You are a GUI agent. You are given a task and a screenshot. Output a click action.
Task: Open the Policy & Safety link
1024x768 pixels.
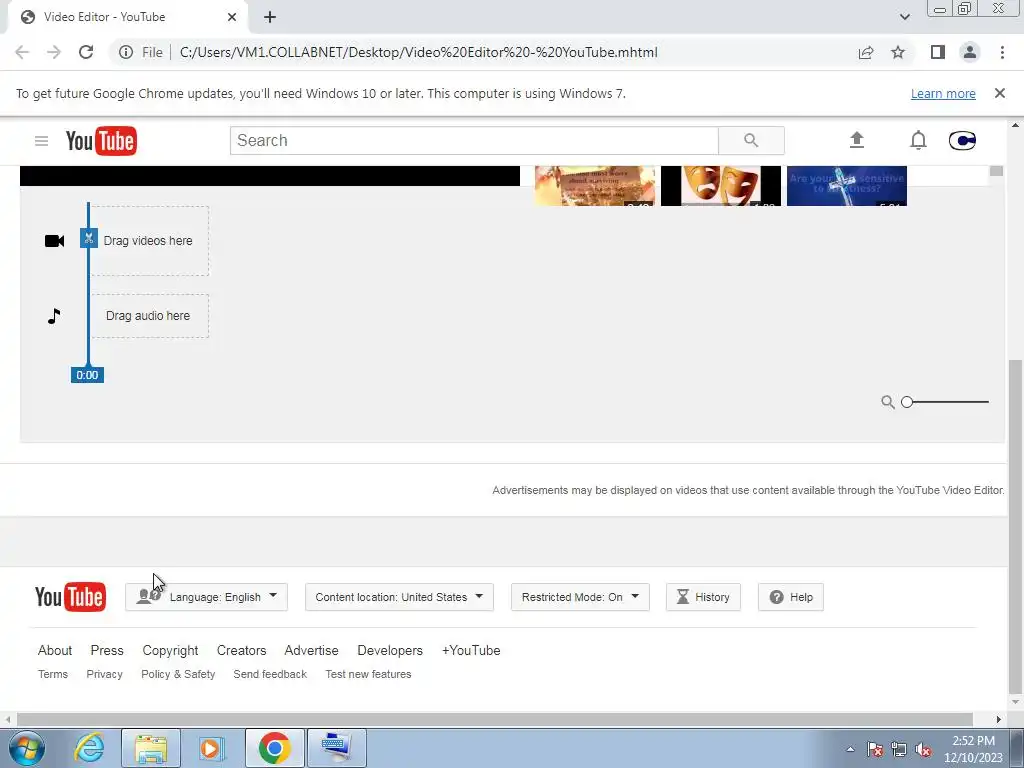178,674
